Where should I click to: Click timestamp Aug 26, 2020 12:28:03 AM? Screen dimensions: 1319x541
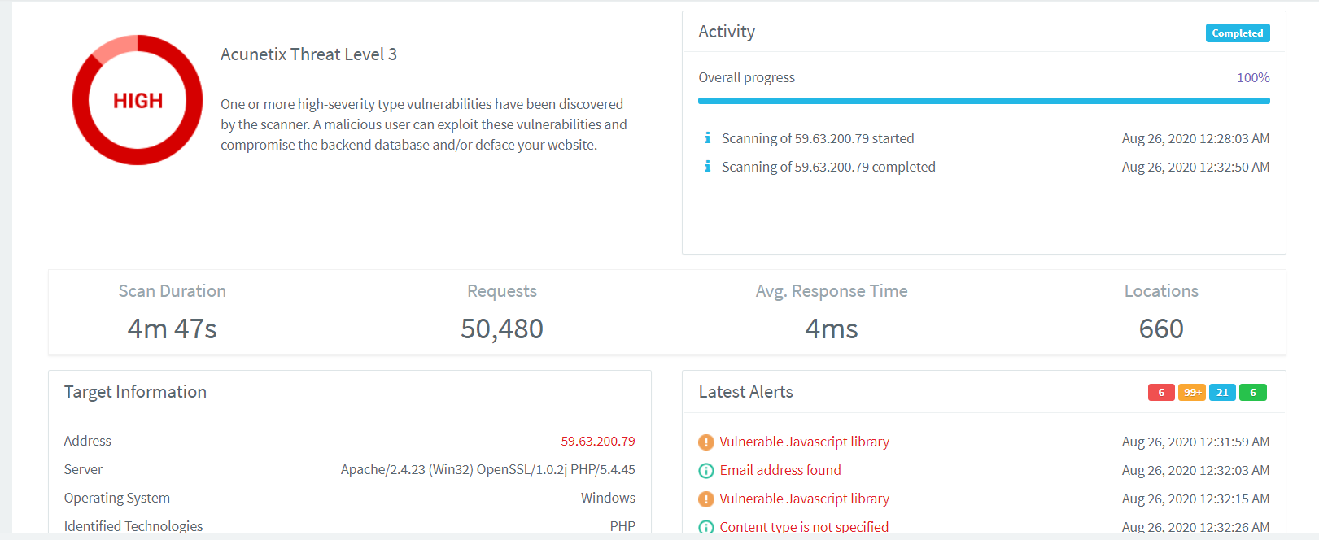click(1196, 139)
